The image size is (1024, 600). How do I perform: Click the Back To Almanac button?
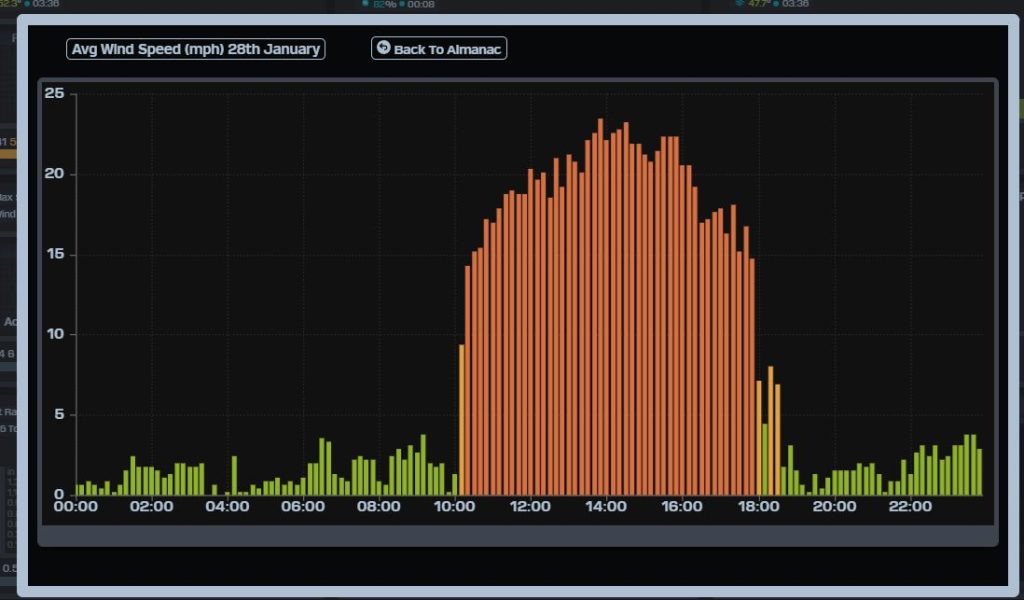439,48
